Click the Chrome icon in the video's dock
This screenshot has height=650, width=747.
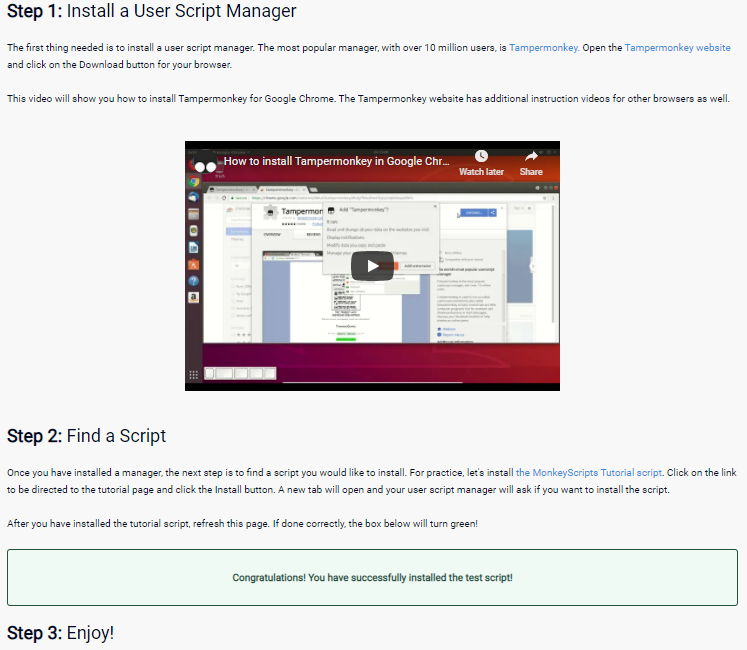[193, 182]
